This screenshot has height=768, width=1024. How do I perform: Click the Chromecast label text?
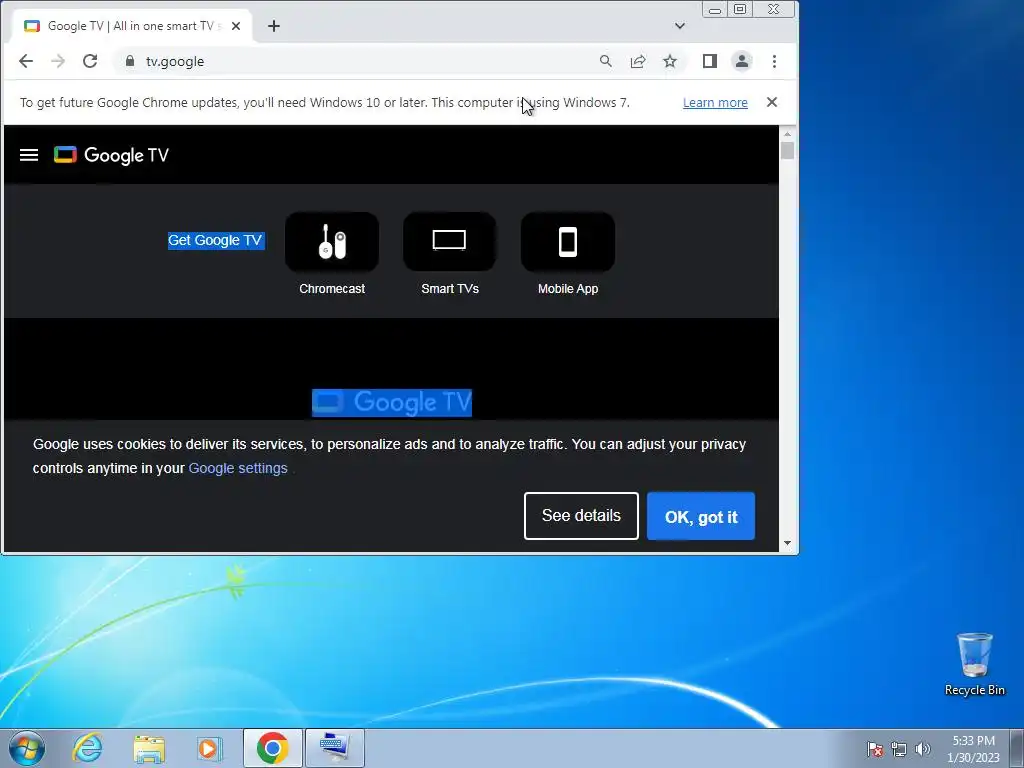point(332,289)
